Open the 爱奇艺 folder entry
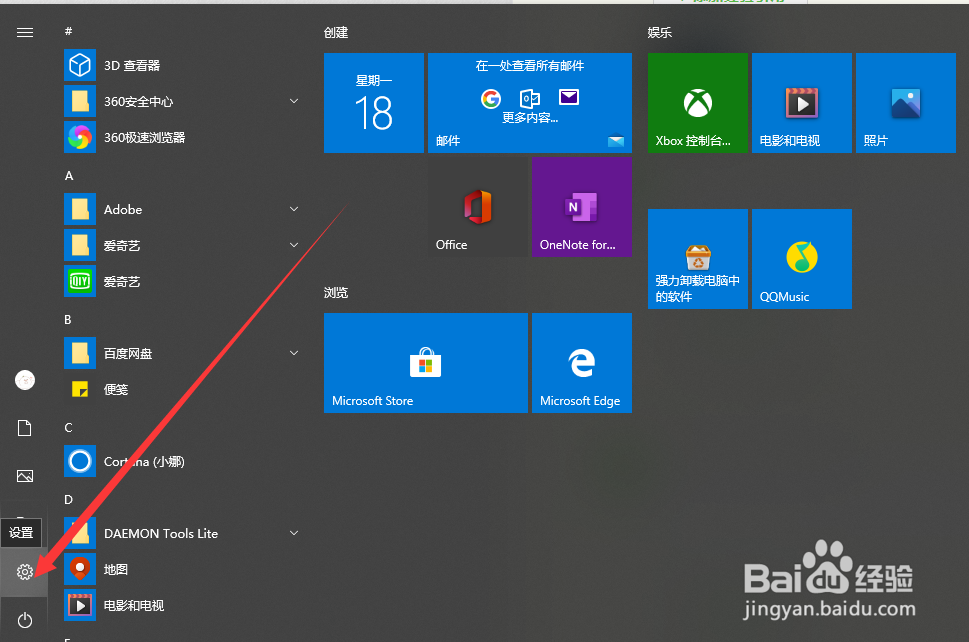 pos(184,245)
